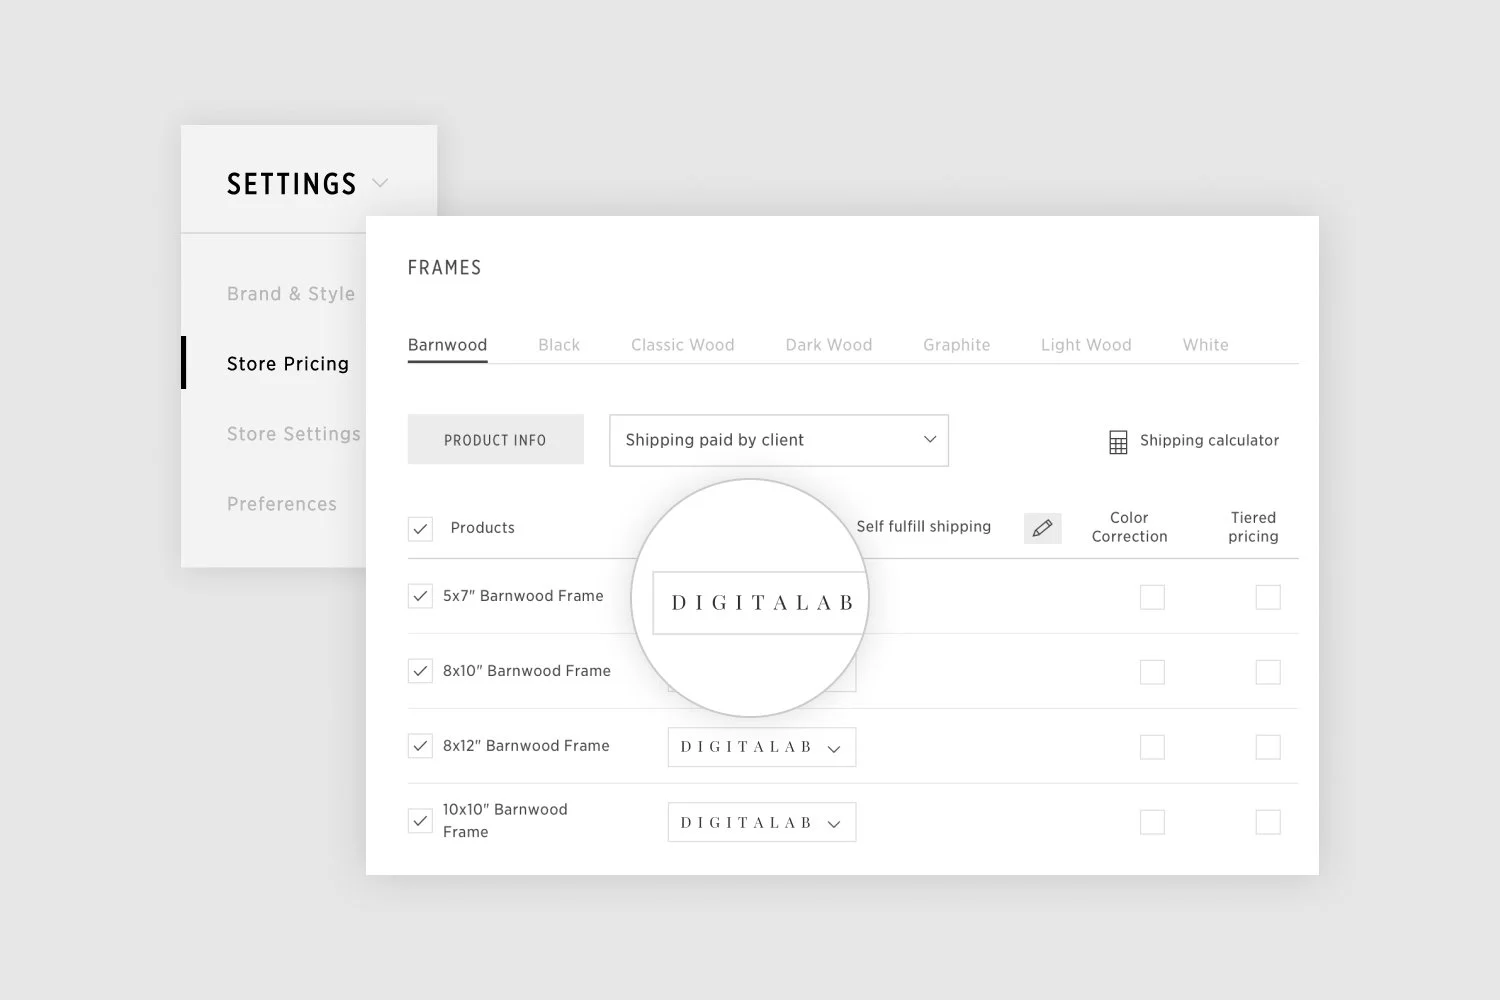Open the Shipping paid by client dropdown
The image size is (1500, 1000).
pyautogui.click(x=779, y=440)
